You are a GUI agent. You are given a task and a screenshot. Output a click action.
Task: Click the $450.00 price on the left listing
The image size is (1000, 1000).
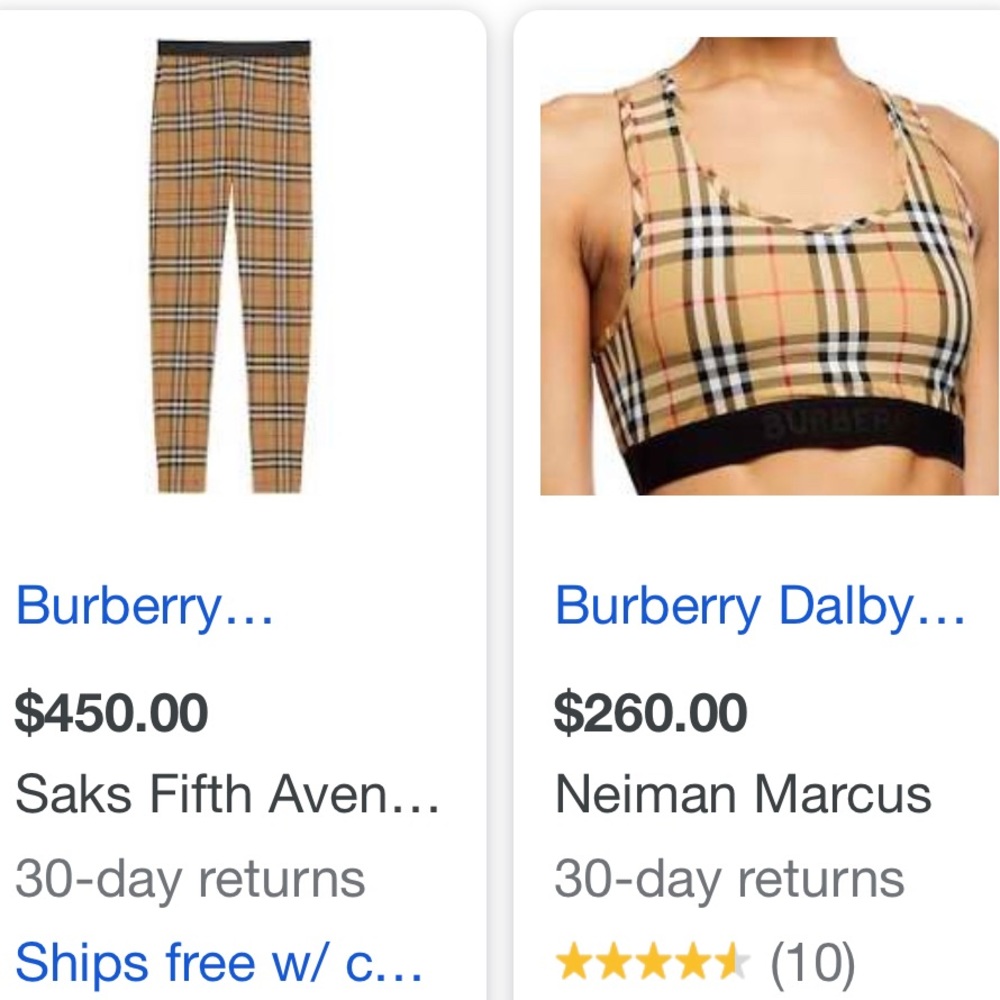tap(110, 712)
